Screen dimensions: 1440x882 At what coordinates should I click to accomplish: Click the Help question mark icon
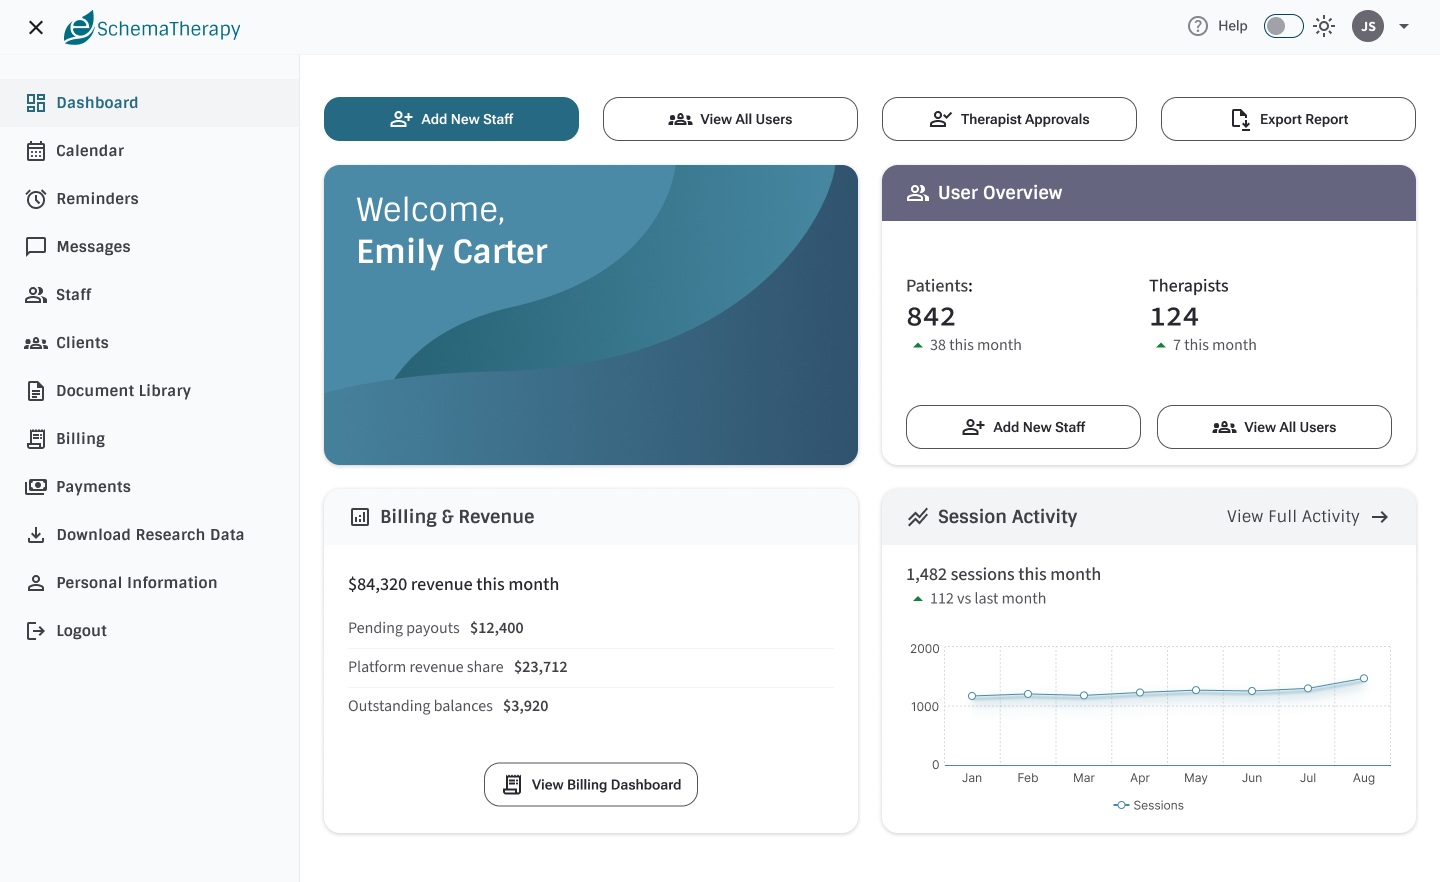click(1198, 26)
